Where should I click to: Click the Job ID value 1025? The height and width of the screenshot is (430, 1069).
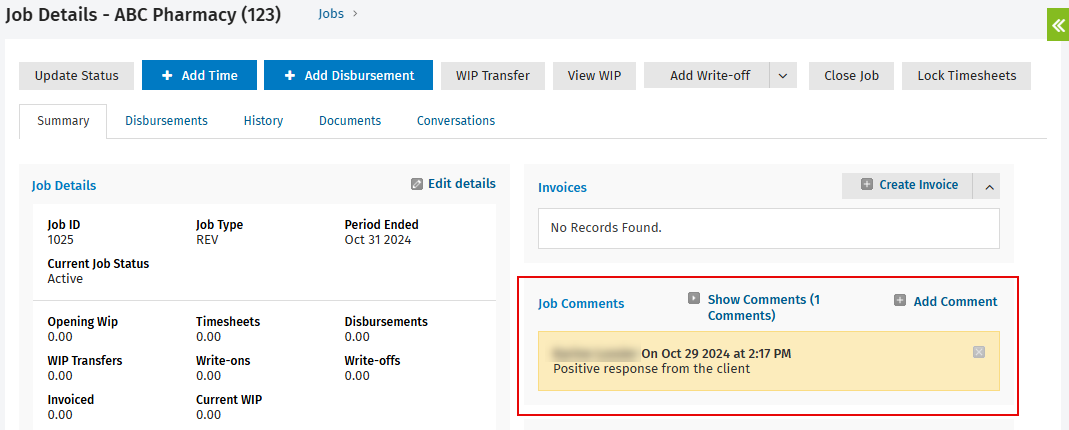61,240
